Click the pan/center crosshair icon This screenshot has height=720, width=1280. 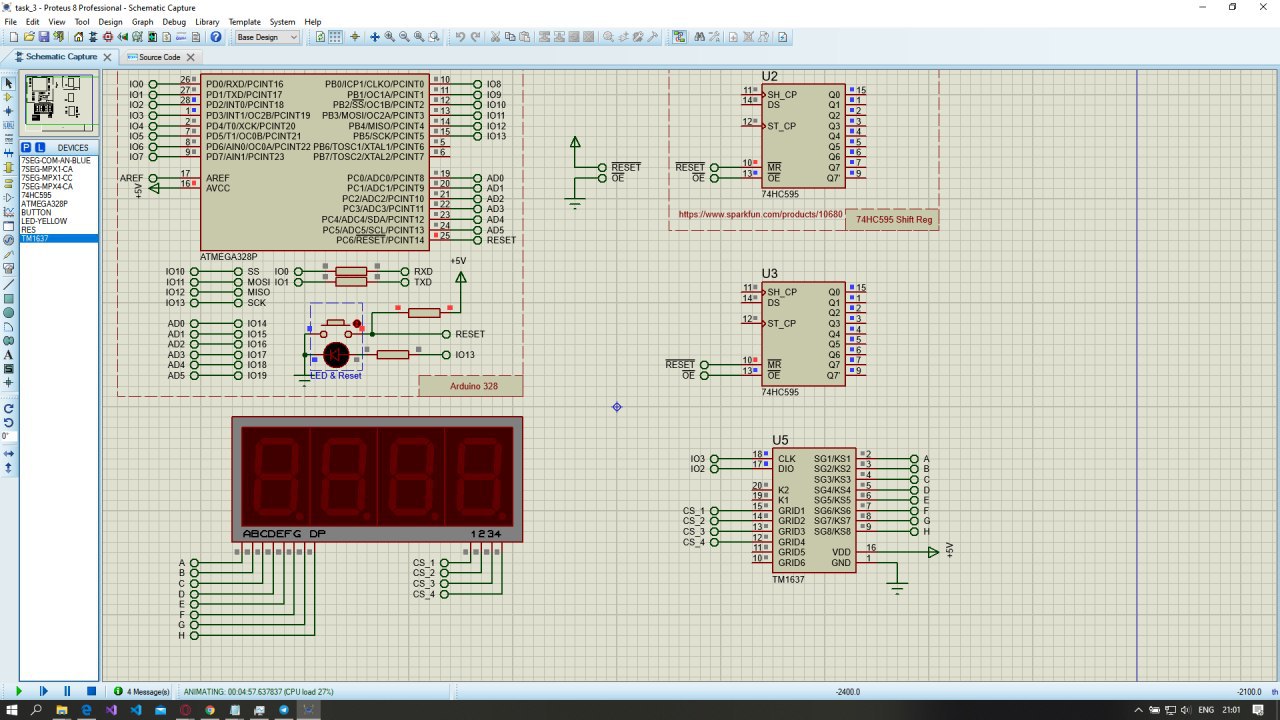click(375, 37)
